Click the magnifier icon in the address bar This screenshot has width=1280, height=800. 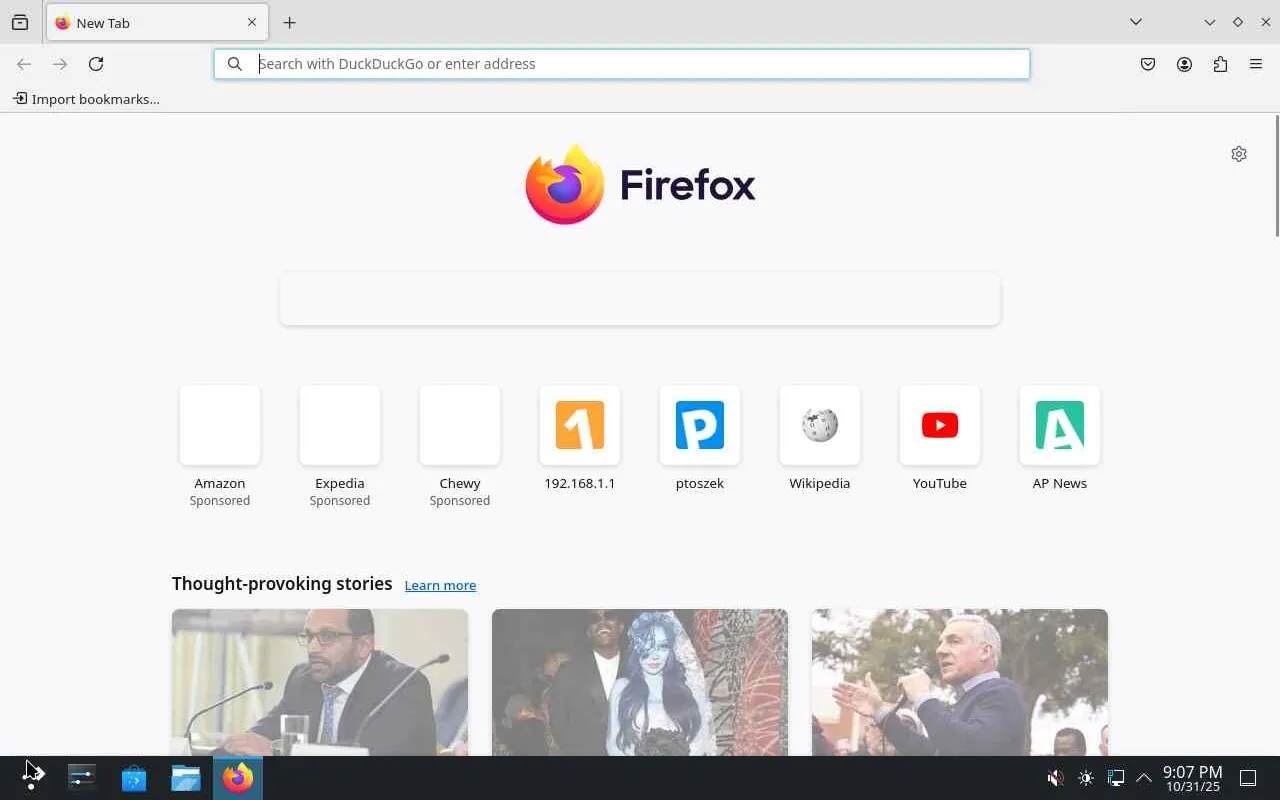pyautogui.click(x=235, y=64)
